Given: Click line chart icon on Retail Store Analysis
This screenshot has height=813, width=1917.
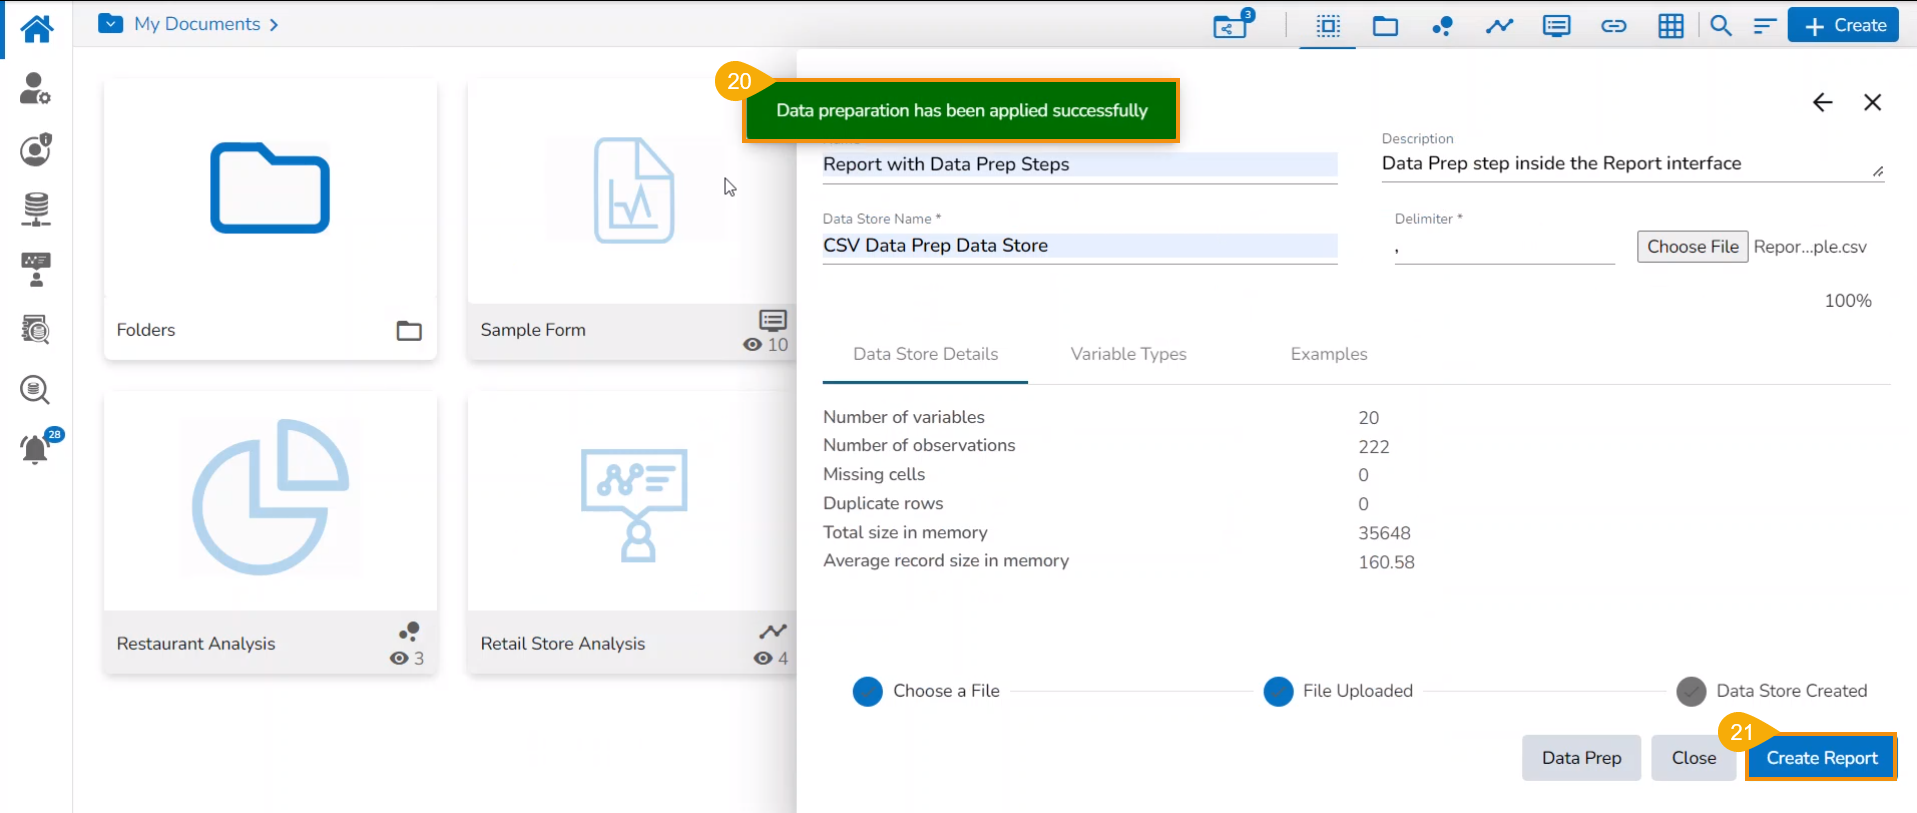Looking at the screenshot, I should point(773,632).
